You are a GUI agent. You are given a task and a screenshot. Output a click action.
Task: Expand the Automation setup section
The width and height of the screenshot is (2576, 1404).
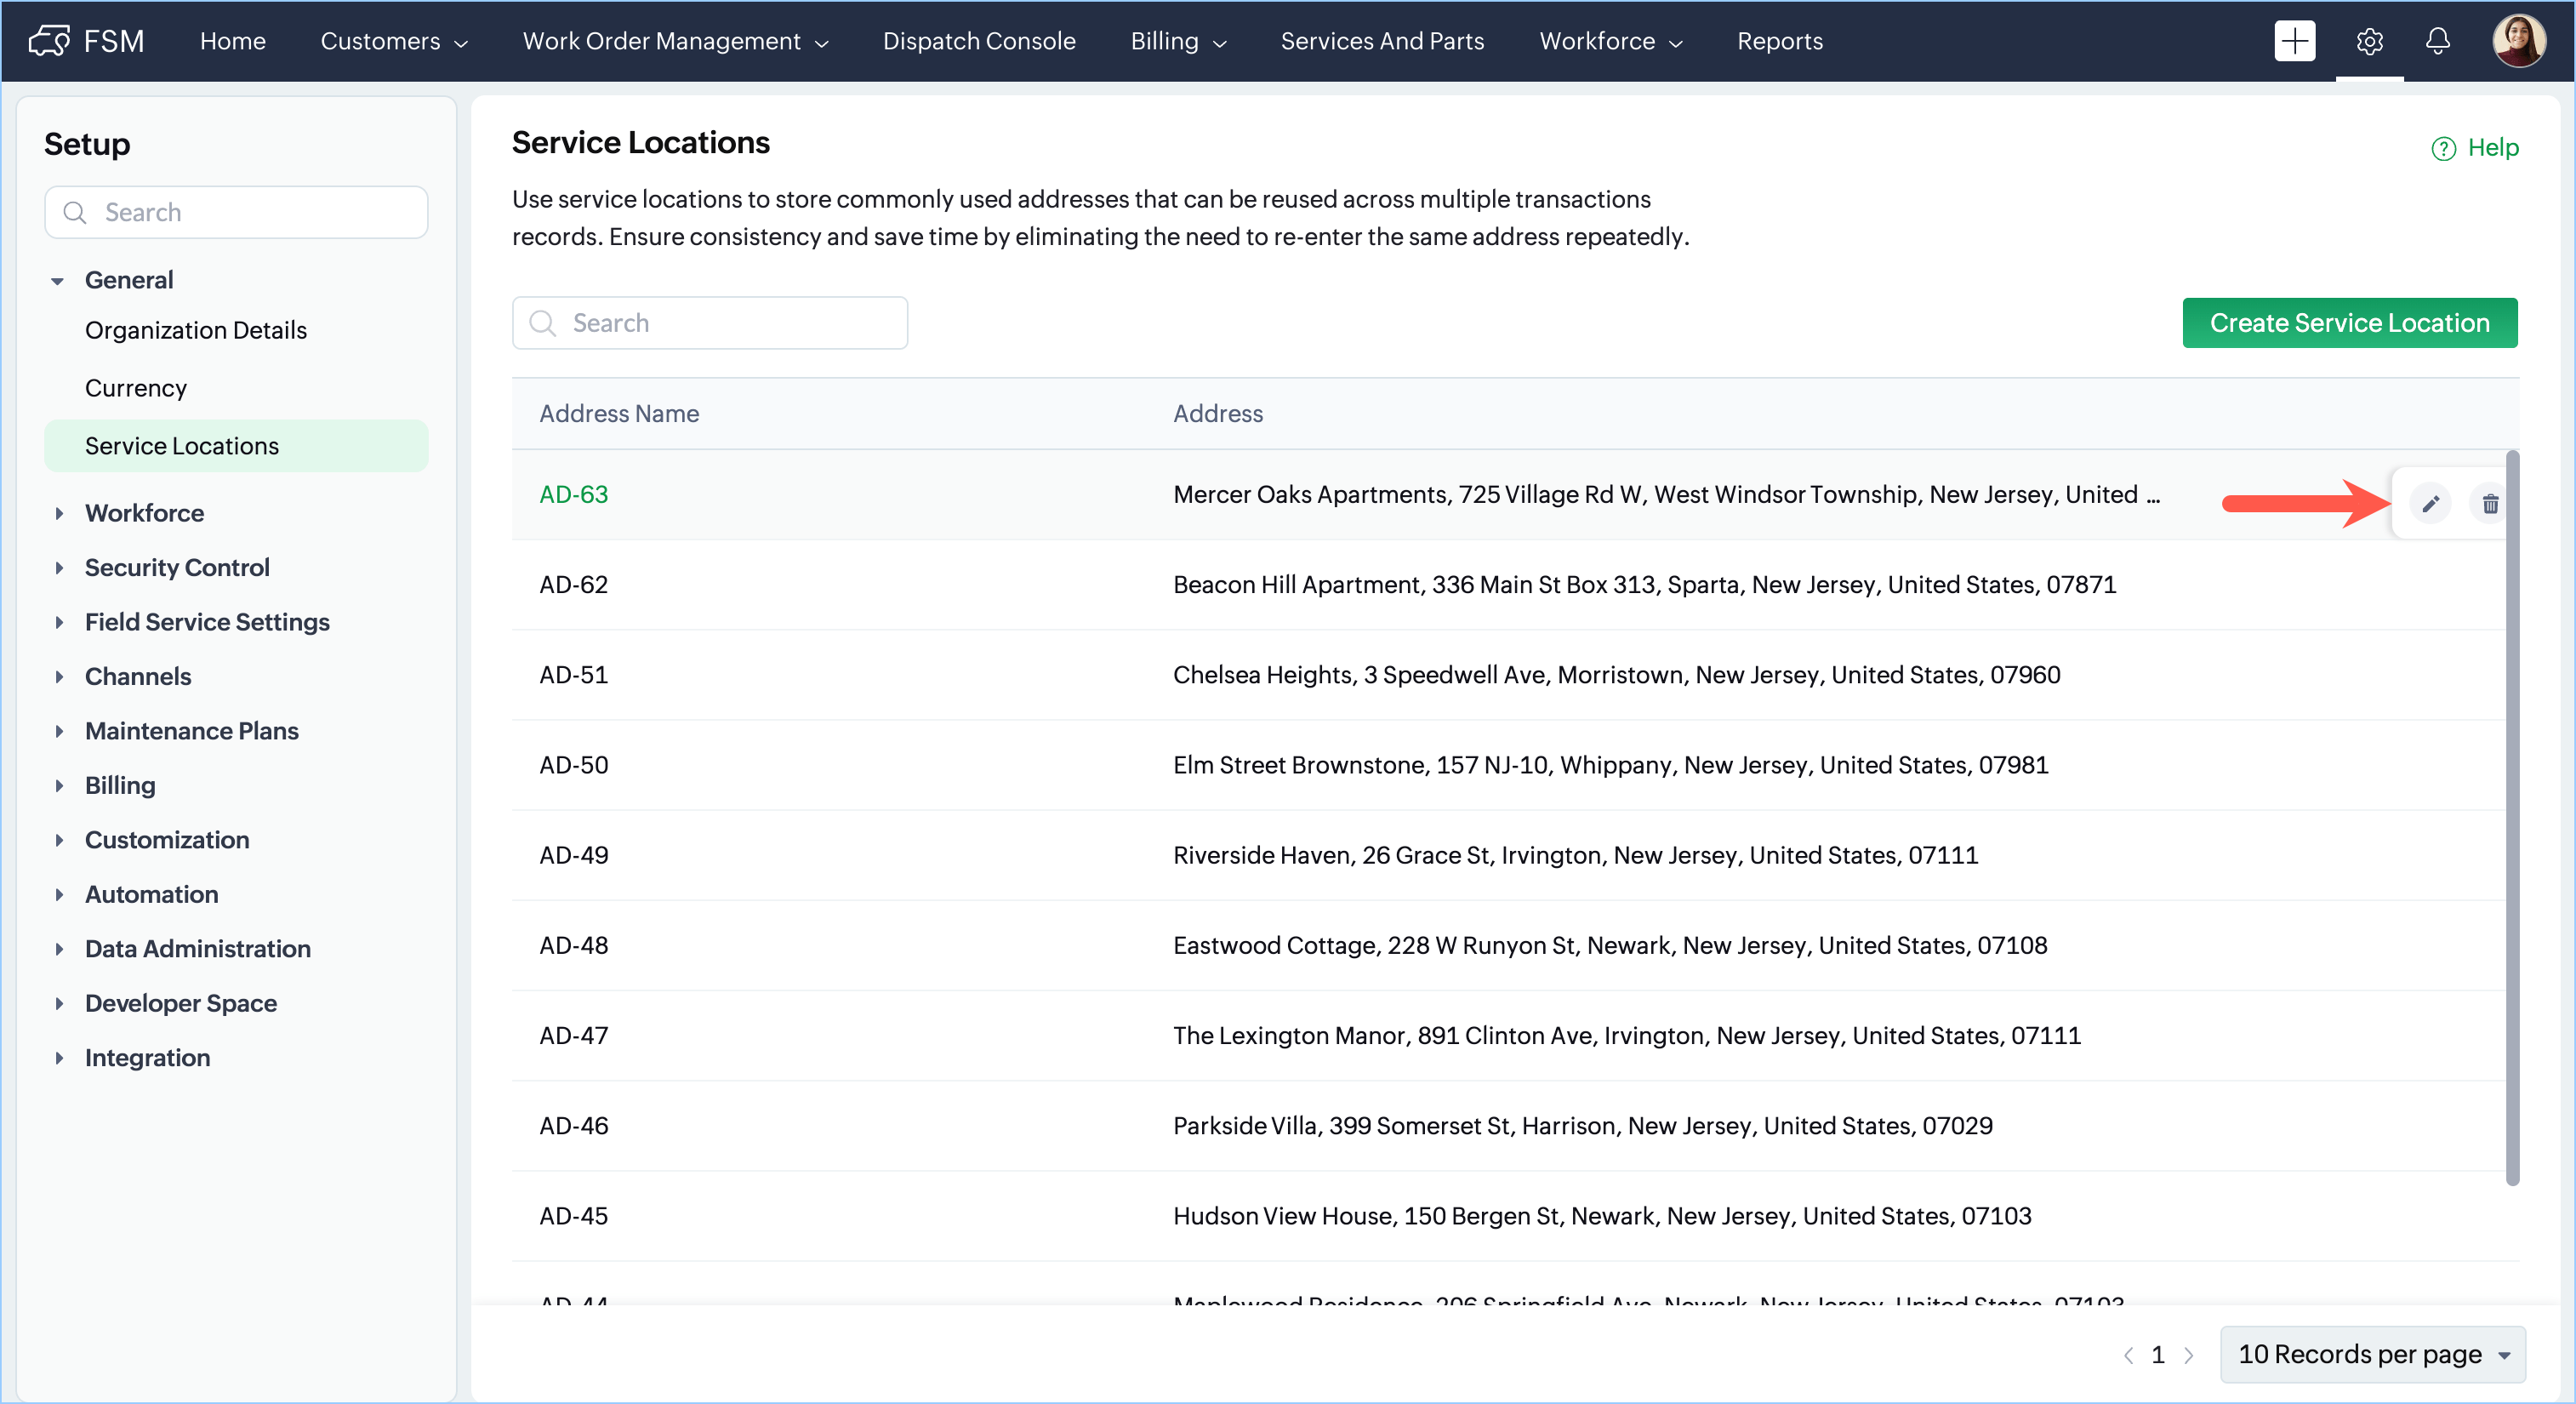[x=59, y=895]
